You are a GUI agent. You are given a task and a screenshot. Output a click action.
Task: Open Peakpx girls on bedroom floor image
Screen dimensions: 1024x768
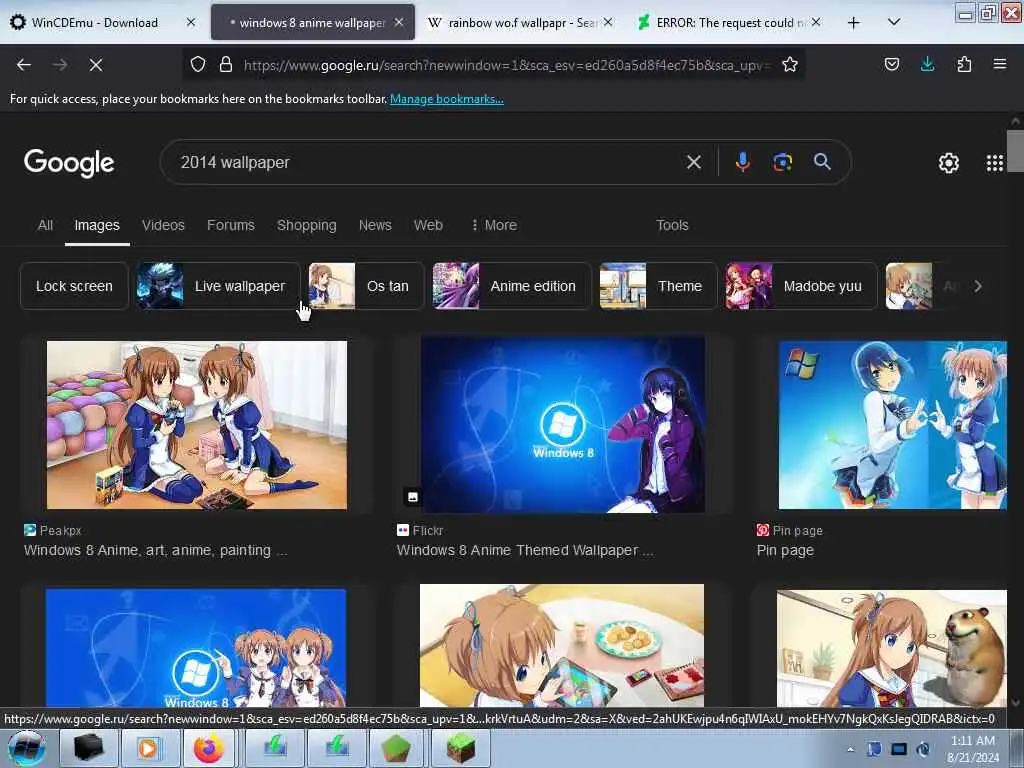[x=197, y=424]
